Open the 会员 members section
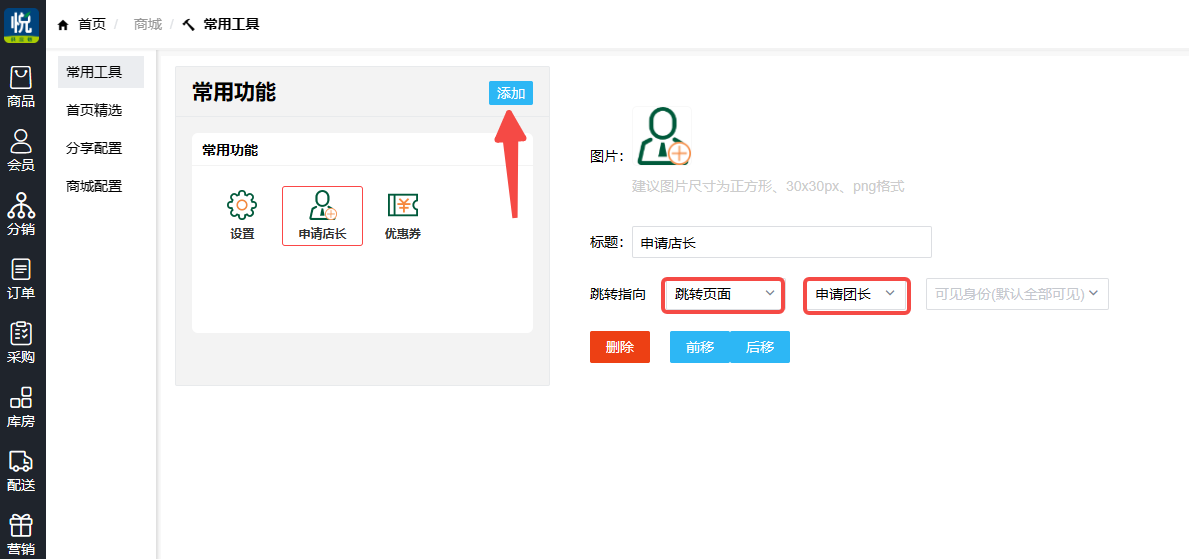 [21, 152]
